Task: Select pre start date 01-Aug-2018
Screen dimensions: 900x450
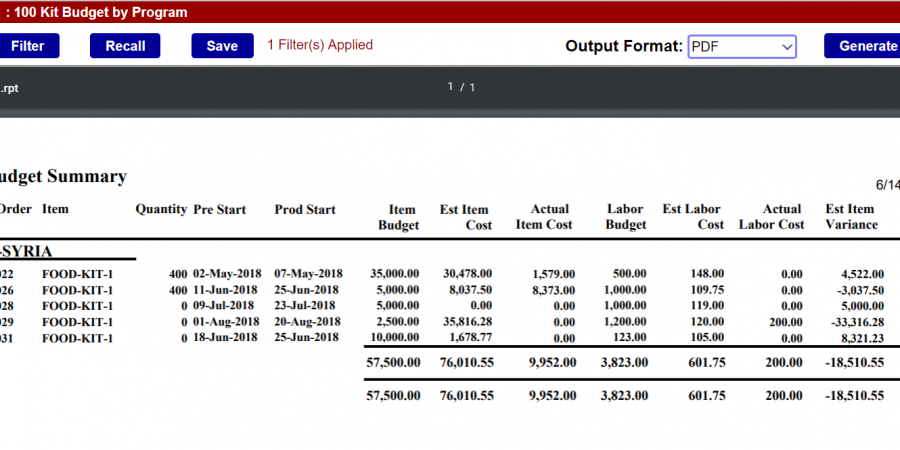Action: (x=226, y=321)
